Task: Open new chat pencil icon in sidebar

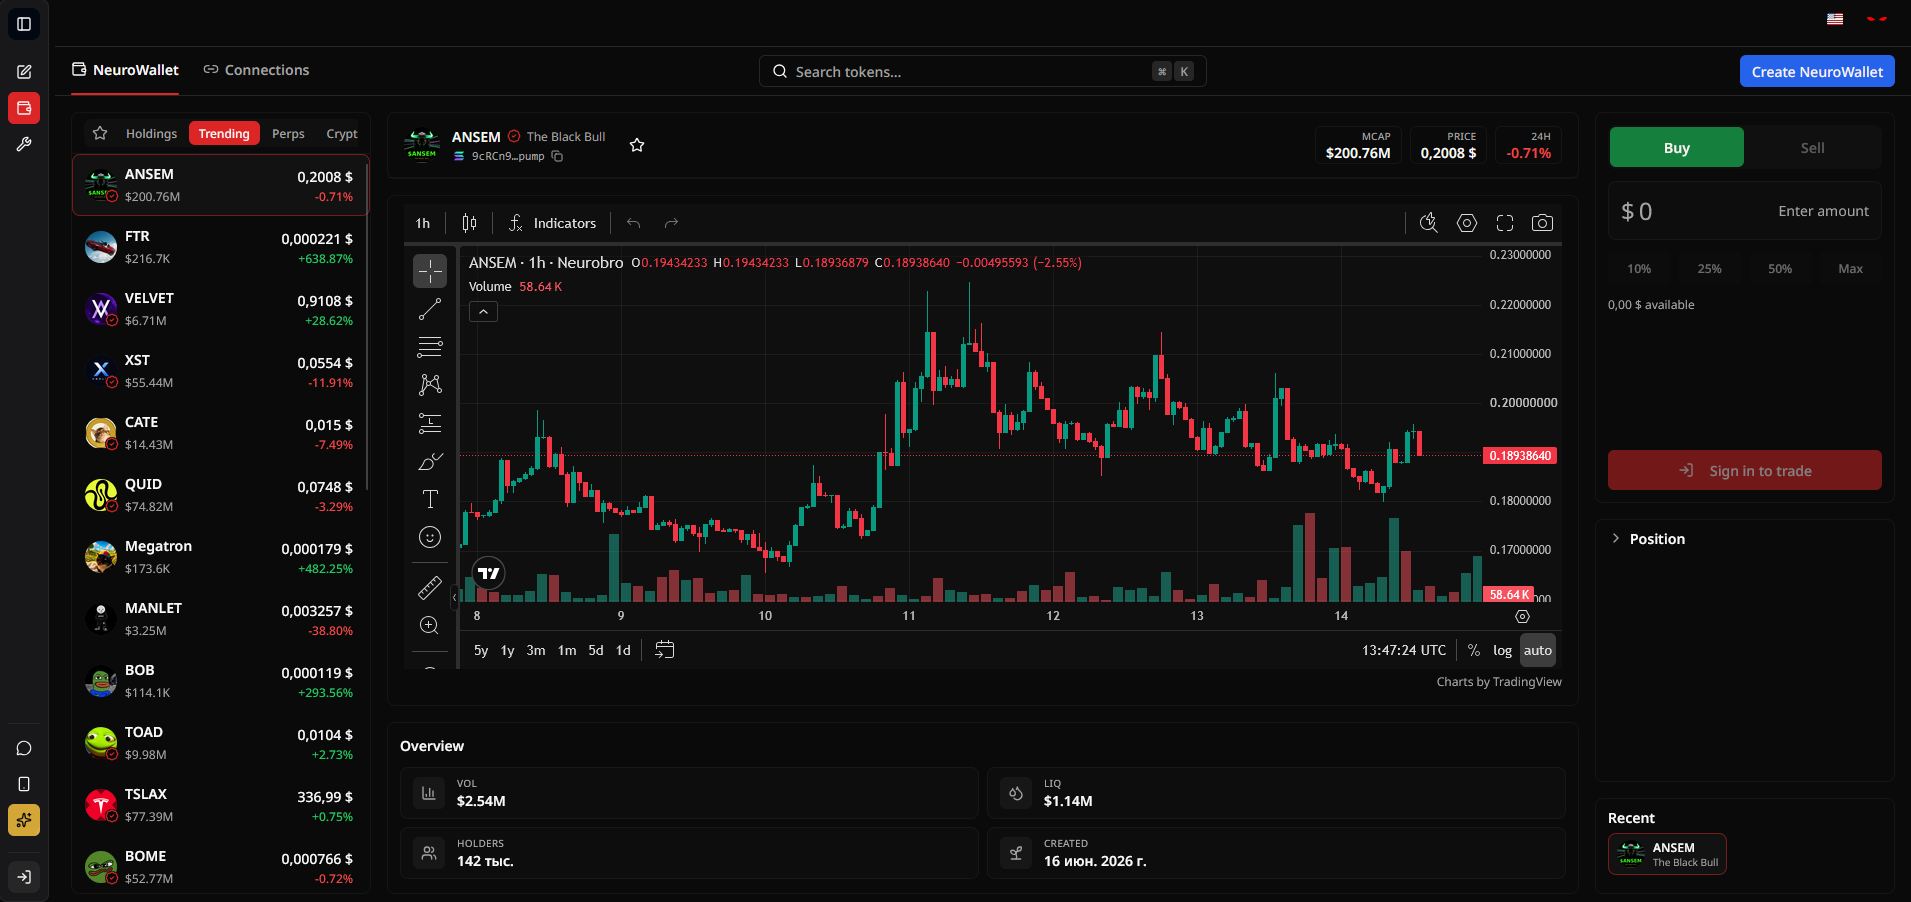Action: (24, 72)
